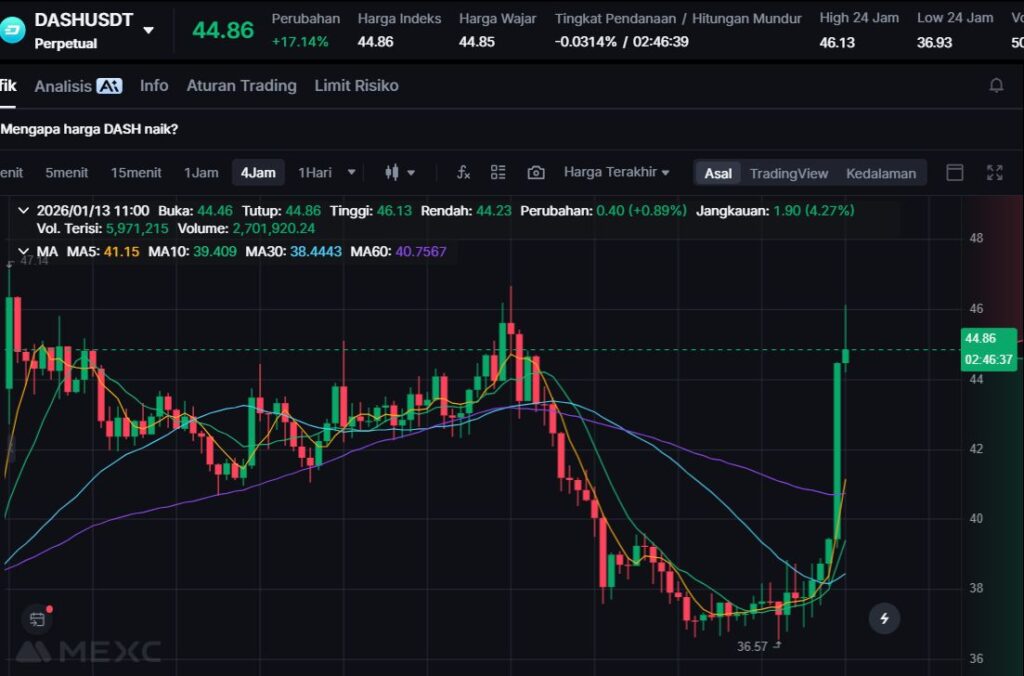Select the 1Jam timeframe
The width and height of the screenshot is (1024, 676).
click(201, 172)
